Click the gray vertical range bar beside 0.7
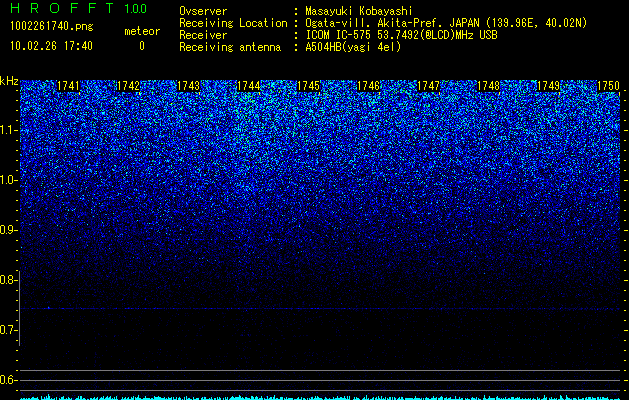This screenshot has height=400, width=629. (x=19, y=309)
